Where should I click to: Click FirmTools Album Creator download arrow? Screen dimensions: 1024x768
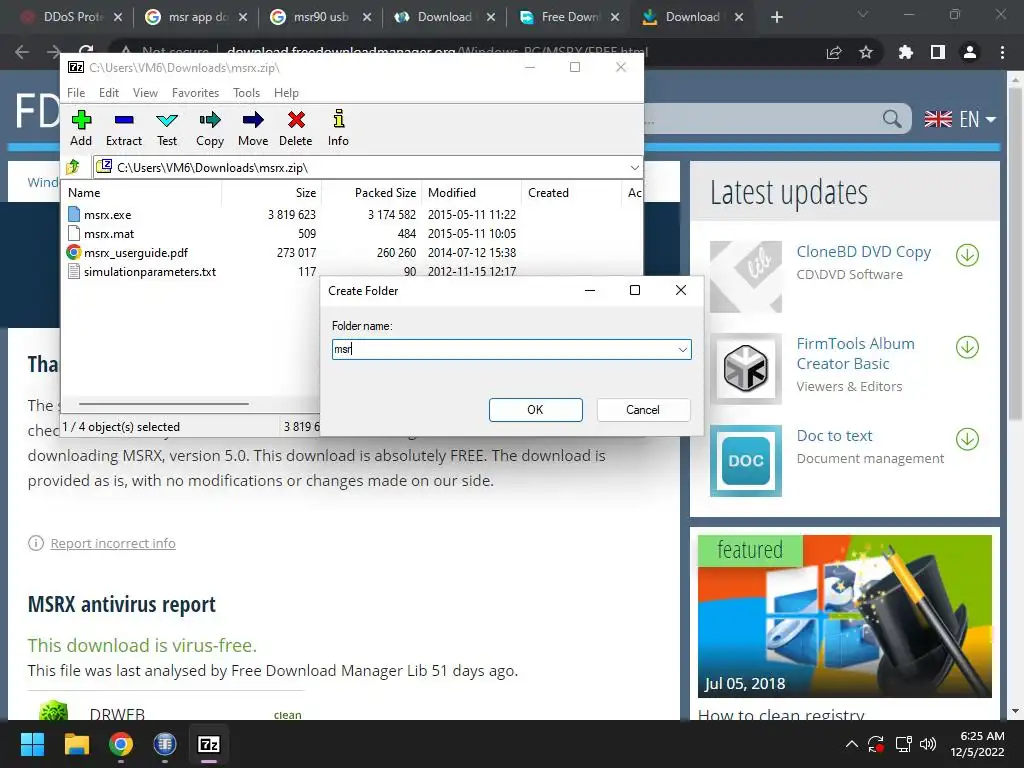click(x=967, y=347)
